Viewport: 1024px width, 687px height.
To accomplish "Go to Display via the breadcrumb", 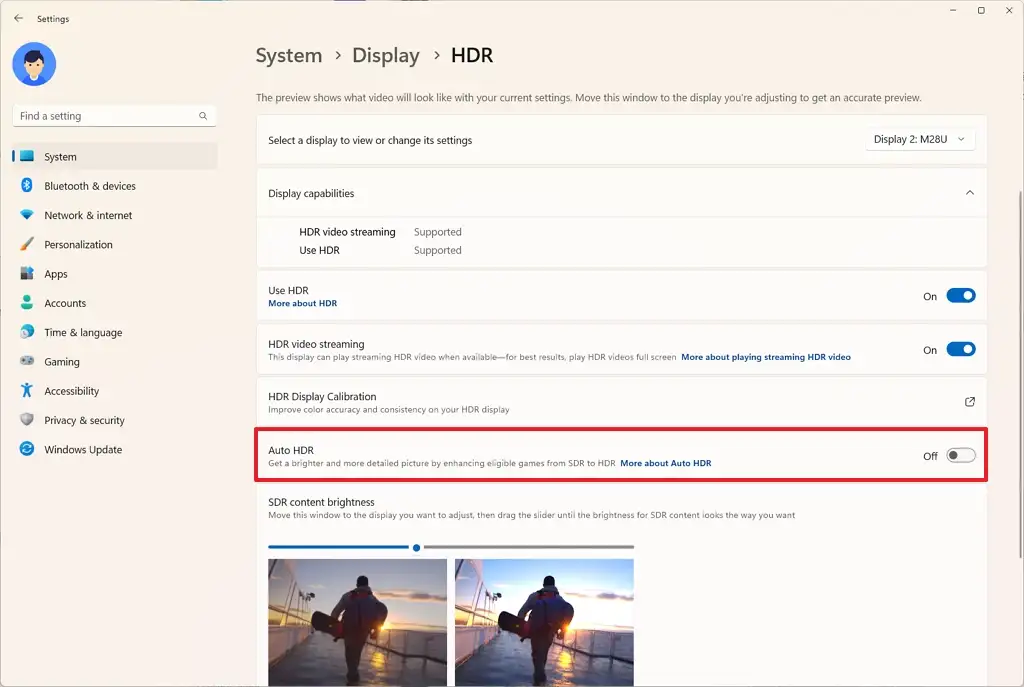I will coord(386,55).
